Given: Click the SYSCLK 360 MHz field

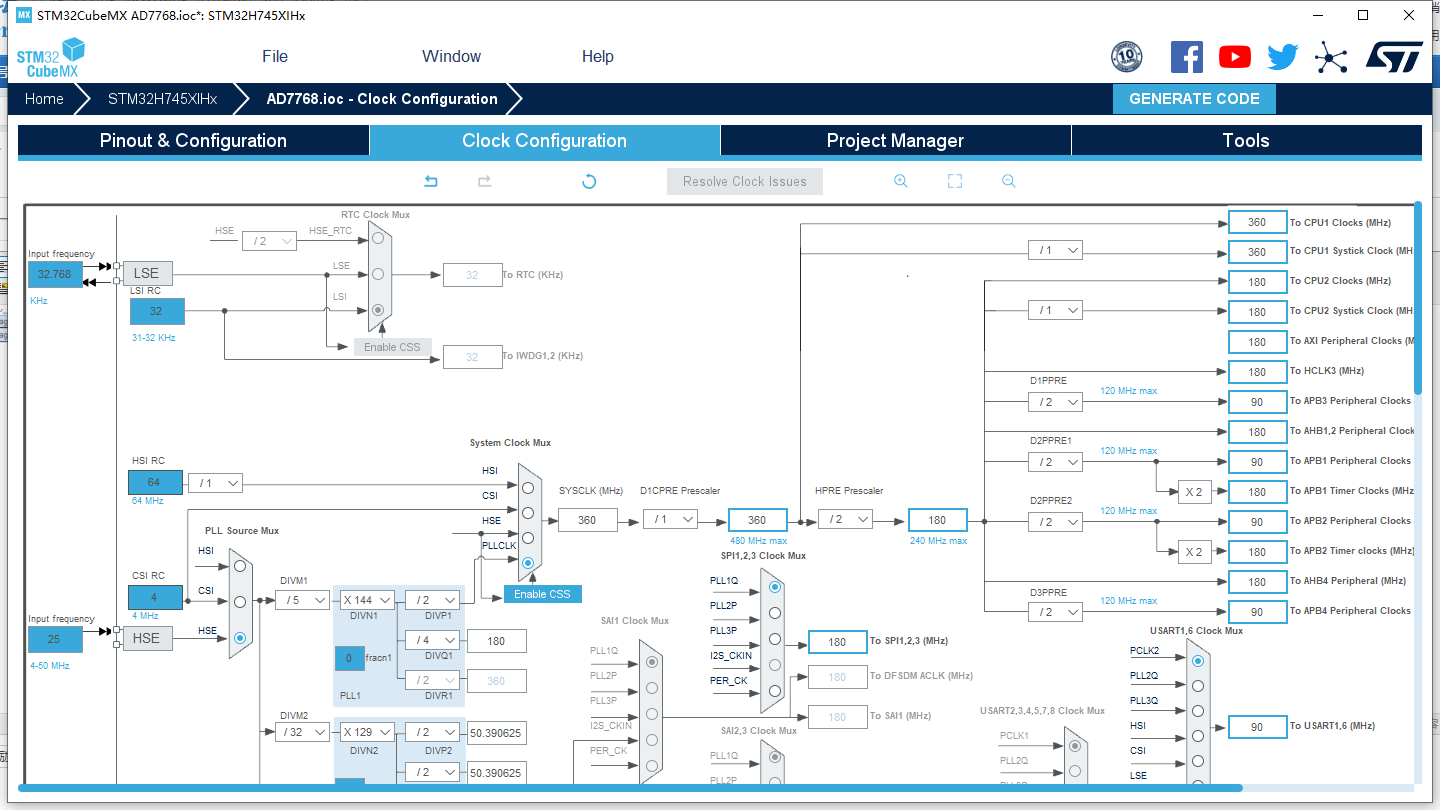Looking at the screenshot, I should point(587,520).
